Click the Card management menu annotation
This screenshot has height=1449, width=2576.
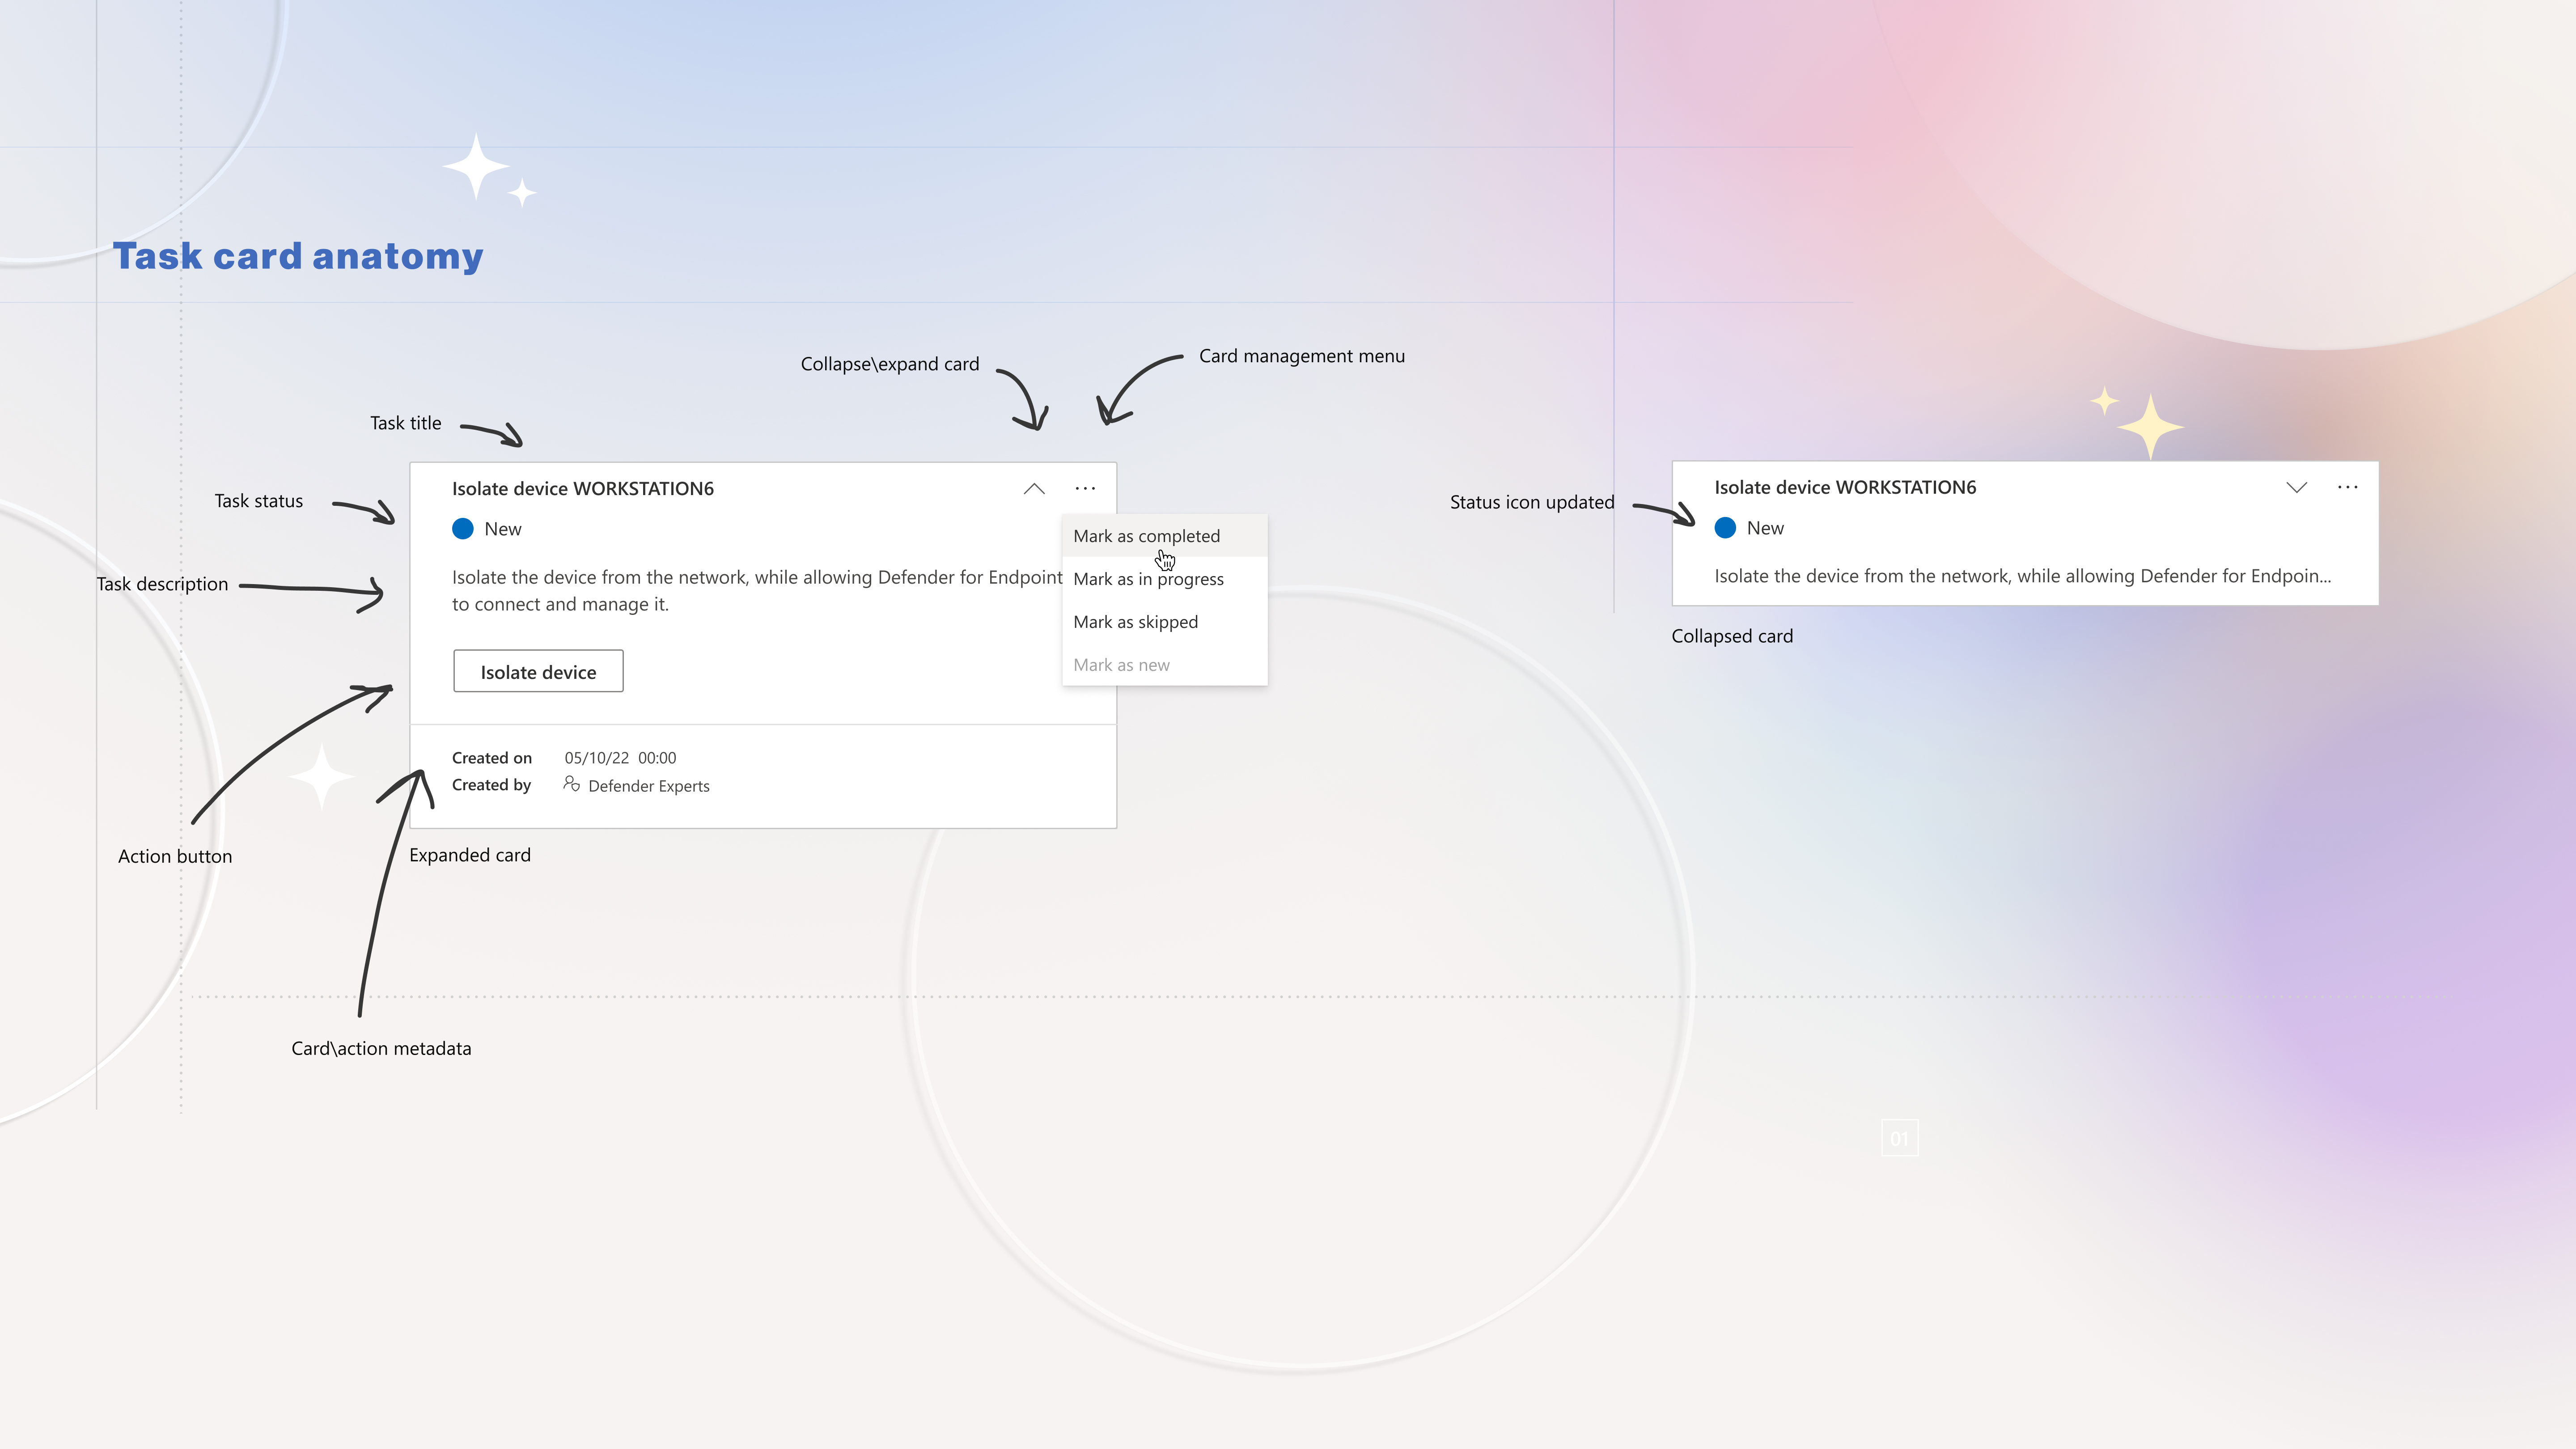coord(1302,356)
